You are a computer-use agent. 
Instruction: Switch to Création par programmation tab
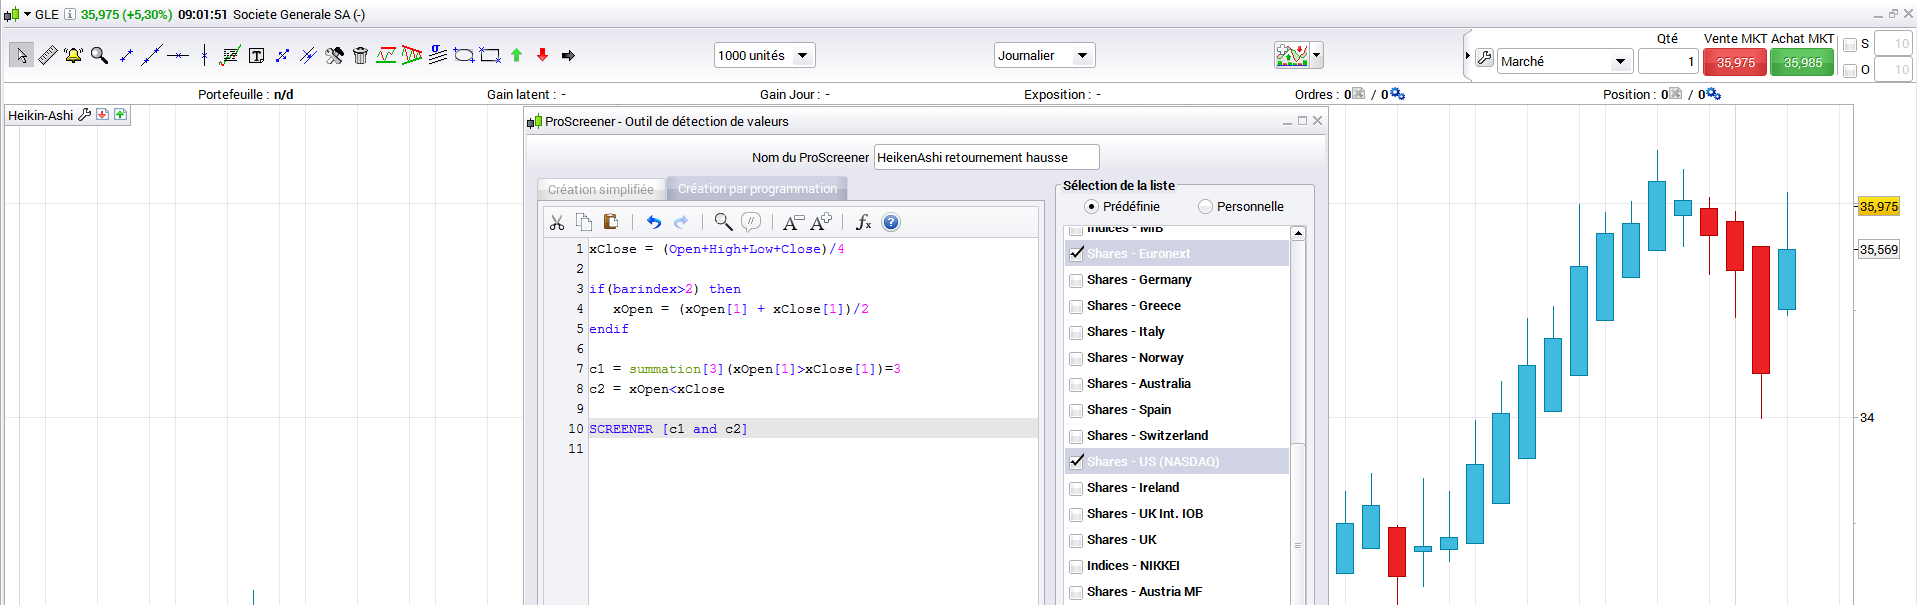point(757,189)
